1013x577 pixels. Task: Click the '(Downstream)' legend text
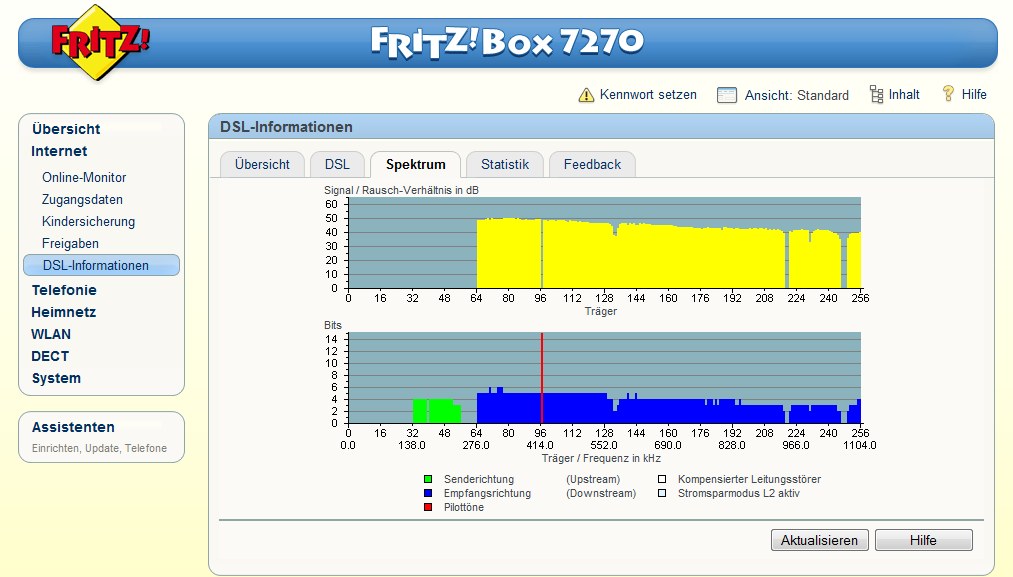601,493
